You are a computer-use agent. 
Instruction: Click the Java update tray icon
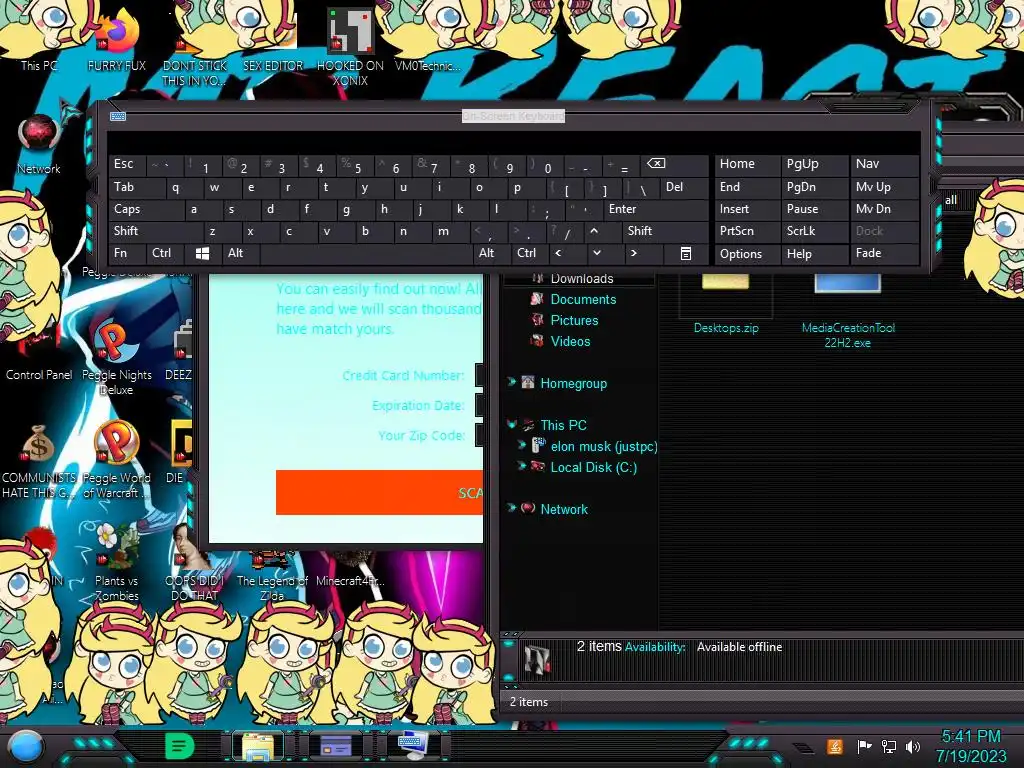835,746
